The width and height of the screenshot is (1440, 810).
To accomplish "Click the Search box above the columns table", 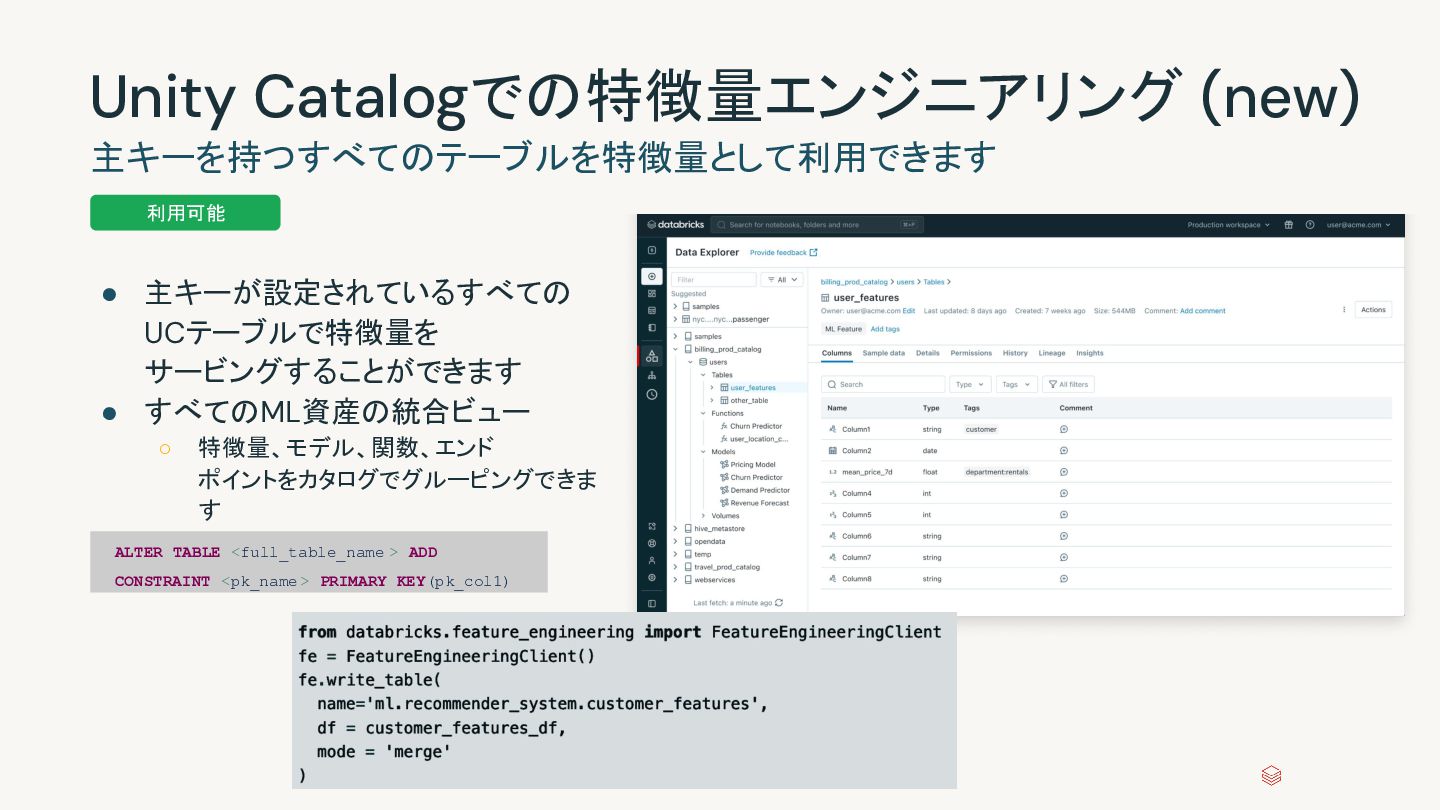I will pos(883,384).
